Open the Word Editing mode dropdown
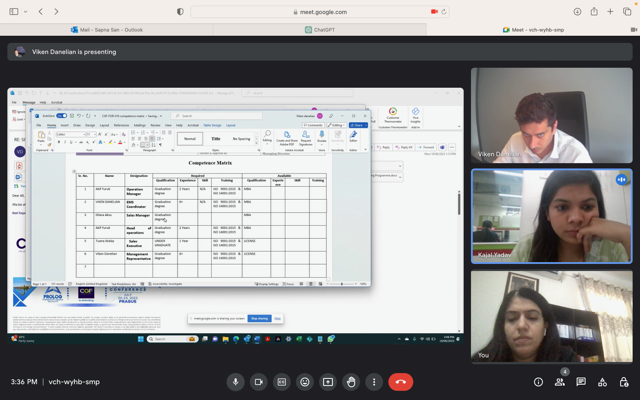Screen dimensions: 640x400 (336, 125)
